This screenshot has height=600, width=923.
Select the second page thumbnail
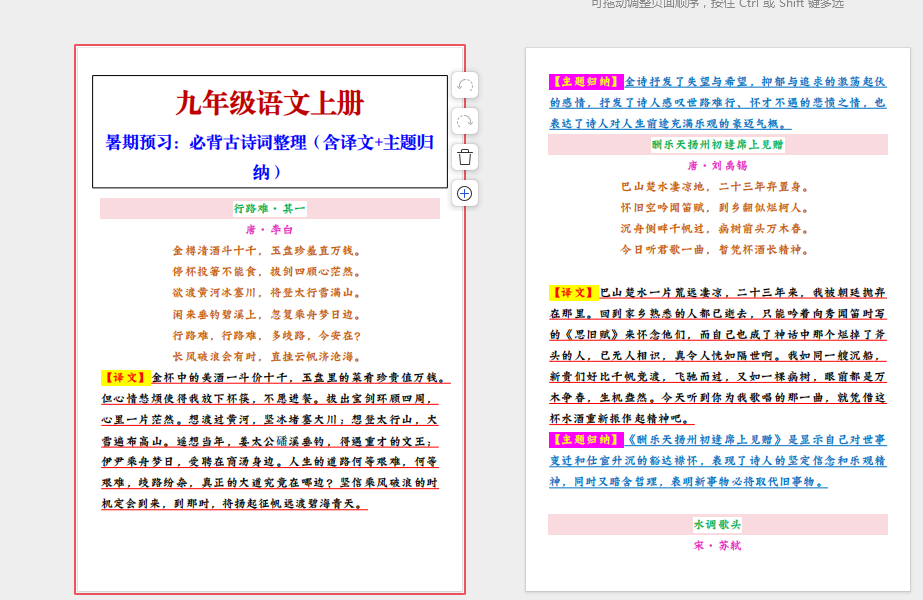[x=717, y=318]
